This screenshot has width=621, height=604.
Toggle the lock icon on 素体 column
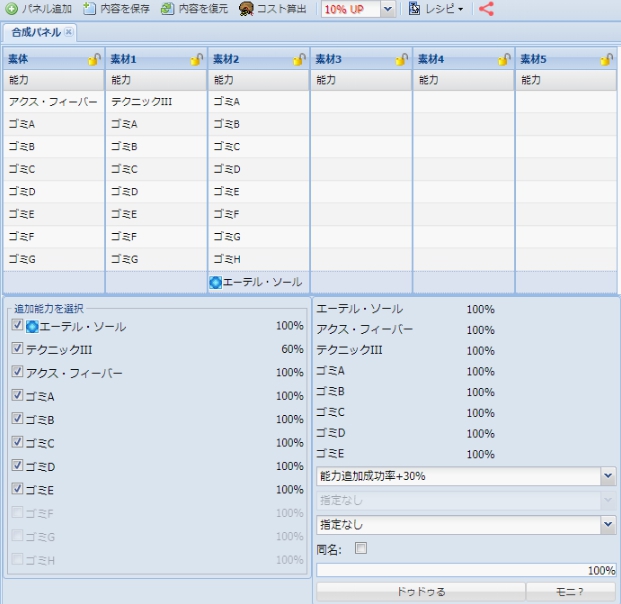pos(93,60)
